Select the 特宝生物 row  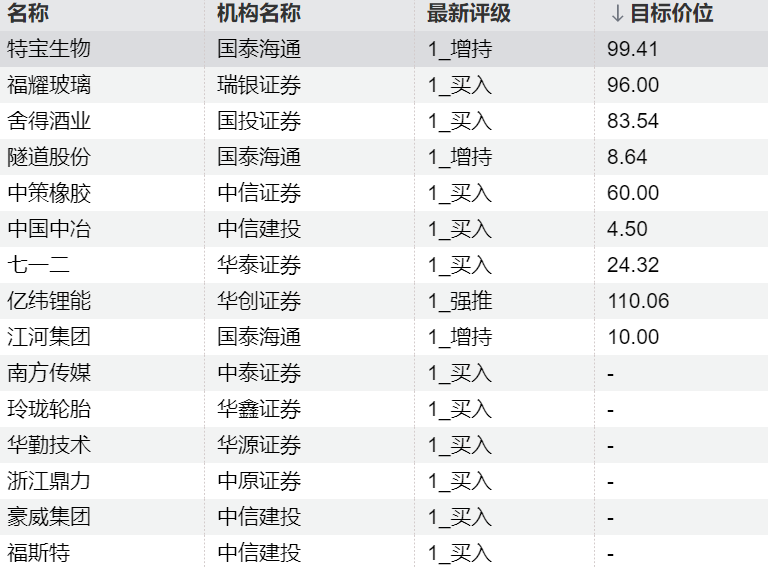(x=384, y=49)
